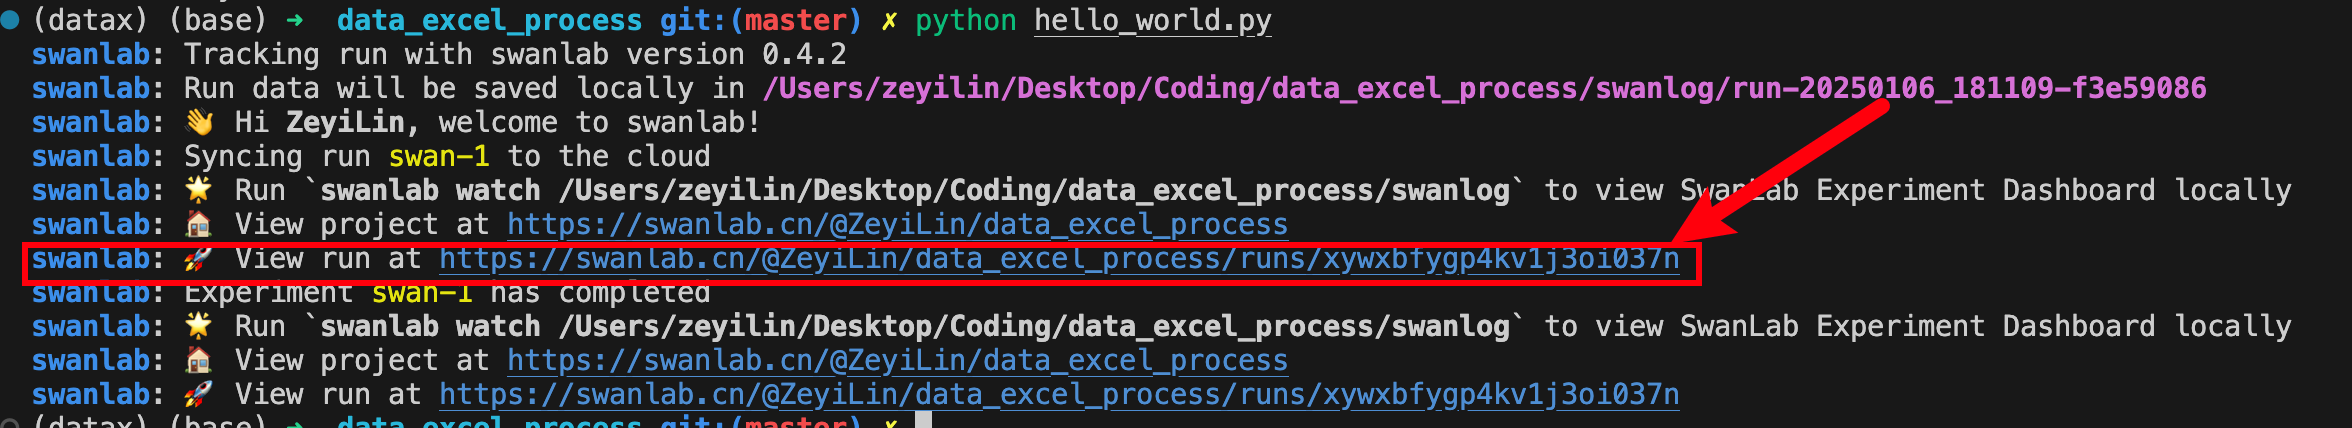Click the swanlab version 0.4.2 text
2352x428 pixels.
click(668, 54)
